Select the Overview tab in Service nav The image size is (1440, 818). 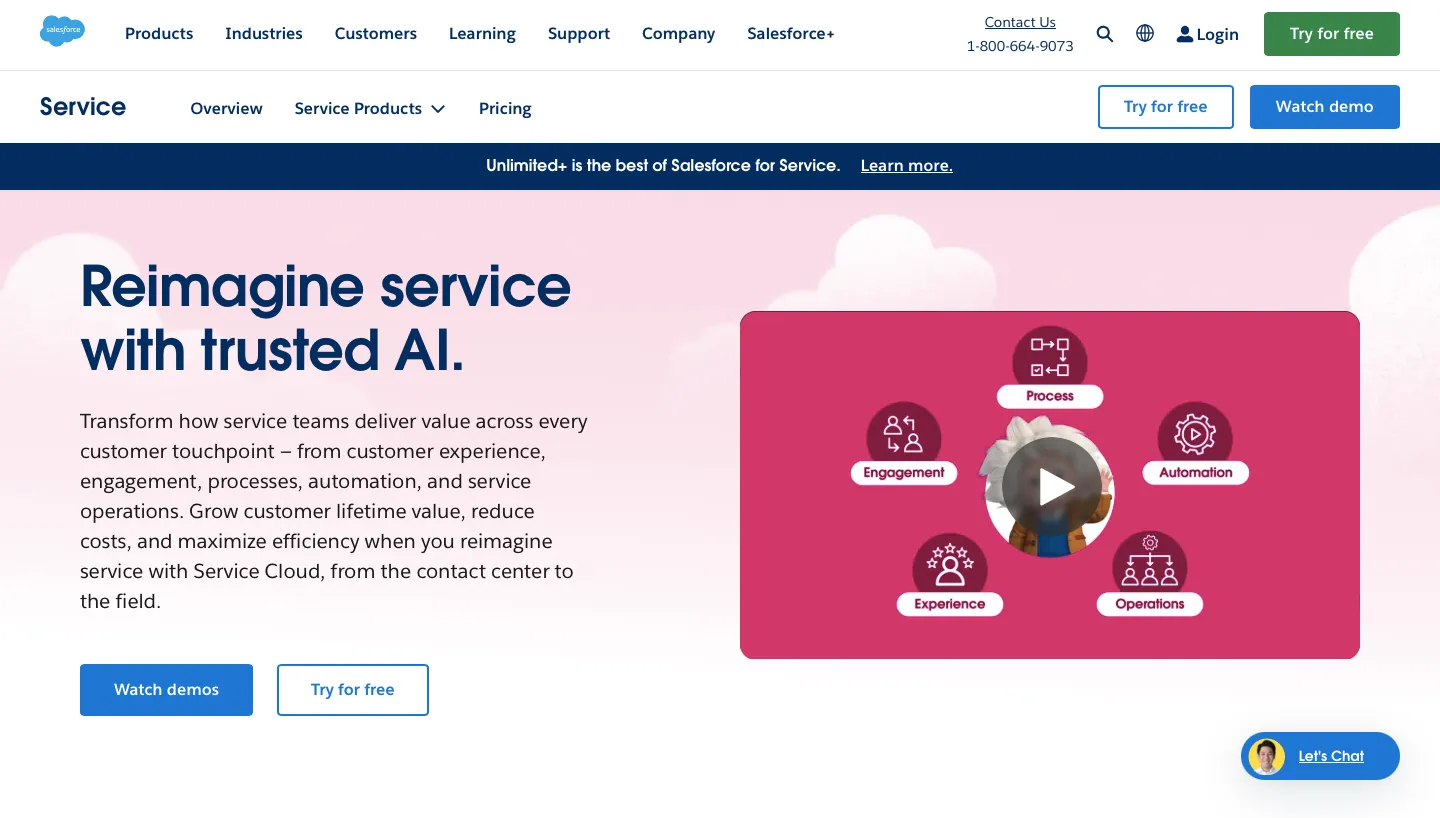pos(227,108)
